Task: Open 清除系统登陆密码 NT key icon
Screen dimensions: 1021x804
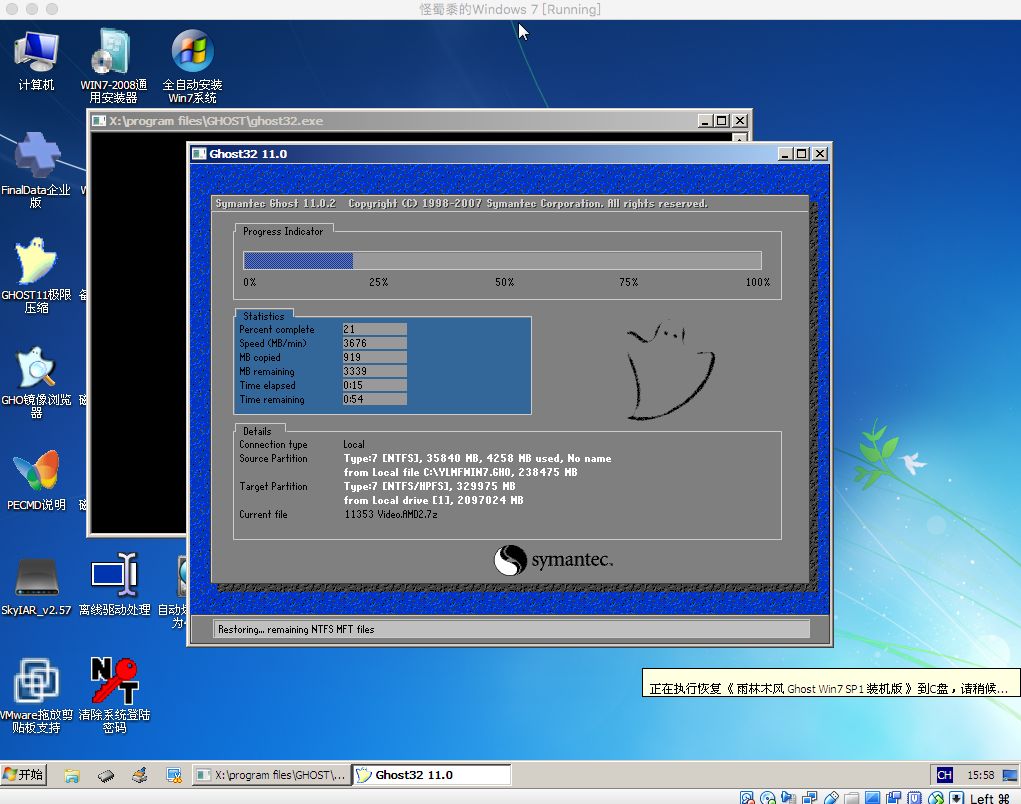Action: click(x=115, y=695)
